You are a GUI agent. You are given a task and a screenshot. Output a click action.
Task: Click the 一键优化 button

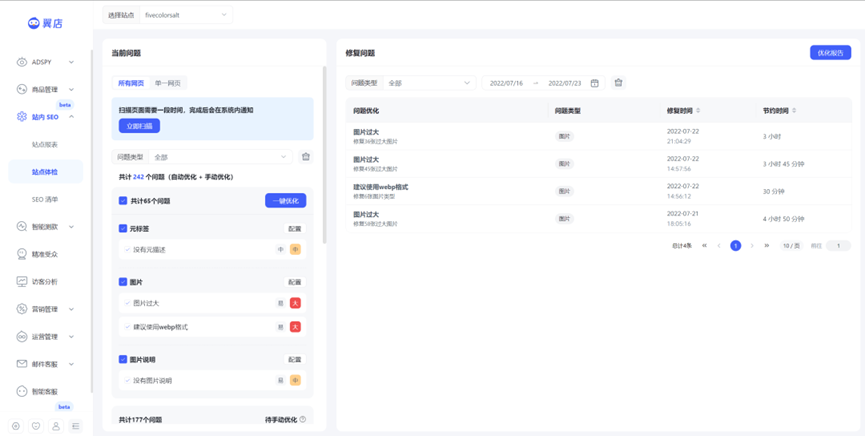[x=285, y=201]
